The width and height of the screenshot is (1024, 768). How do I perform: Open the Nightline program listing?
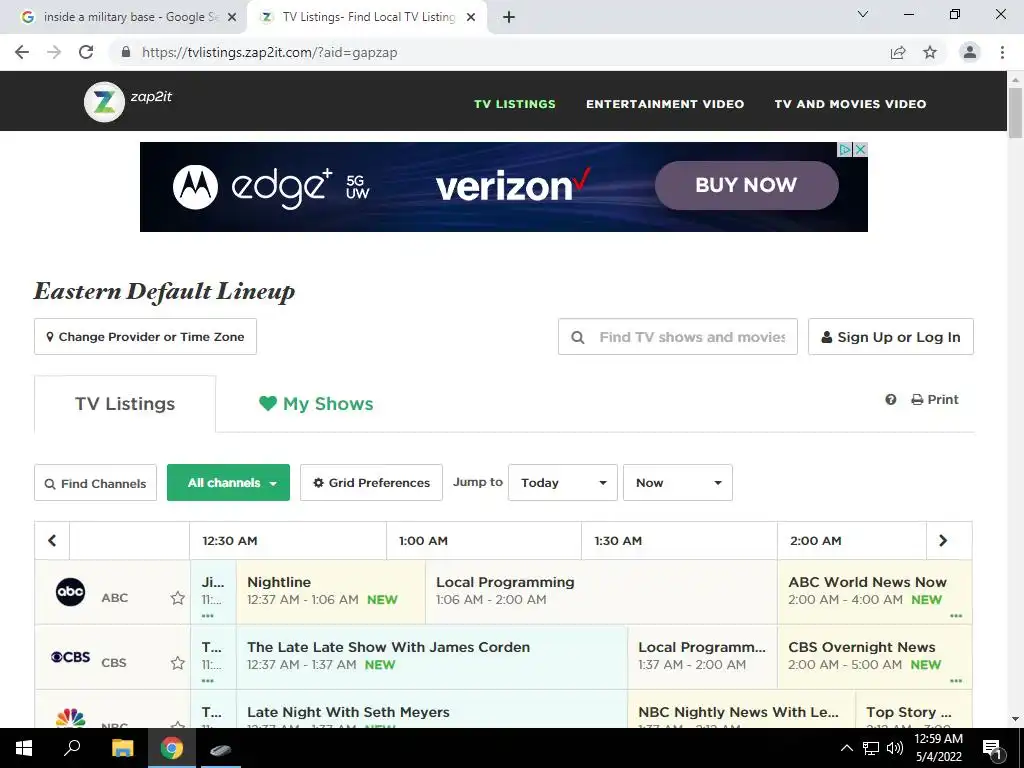[330, 590]
